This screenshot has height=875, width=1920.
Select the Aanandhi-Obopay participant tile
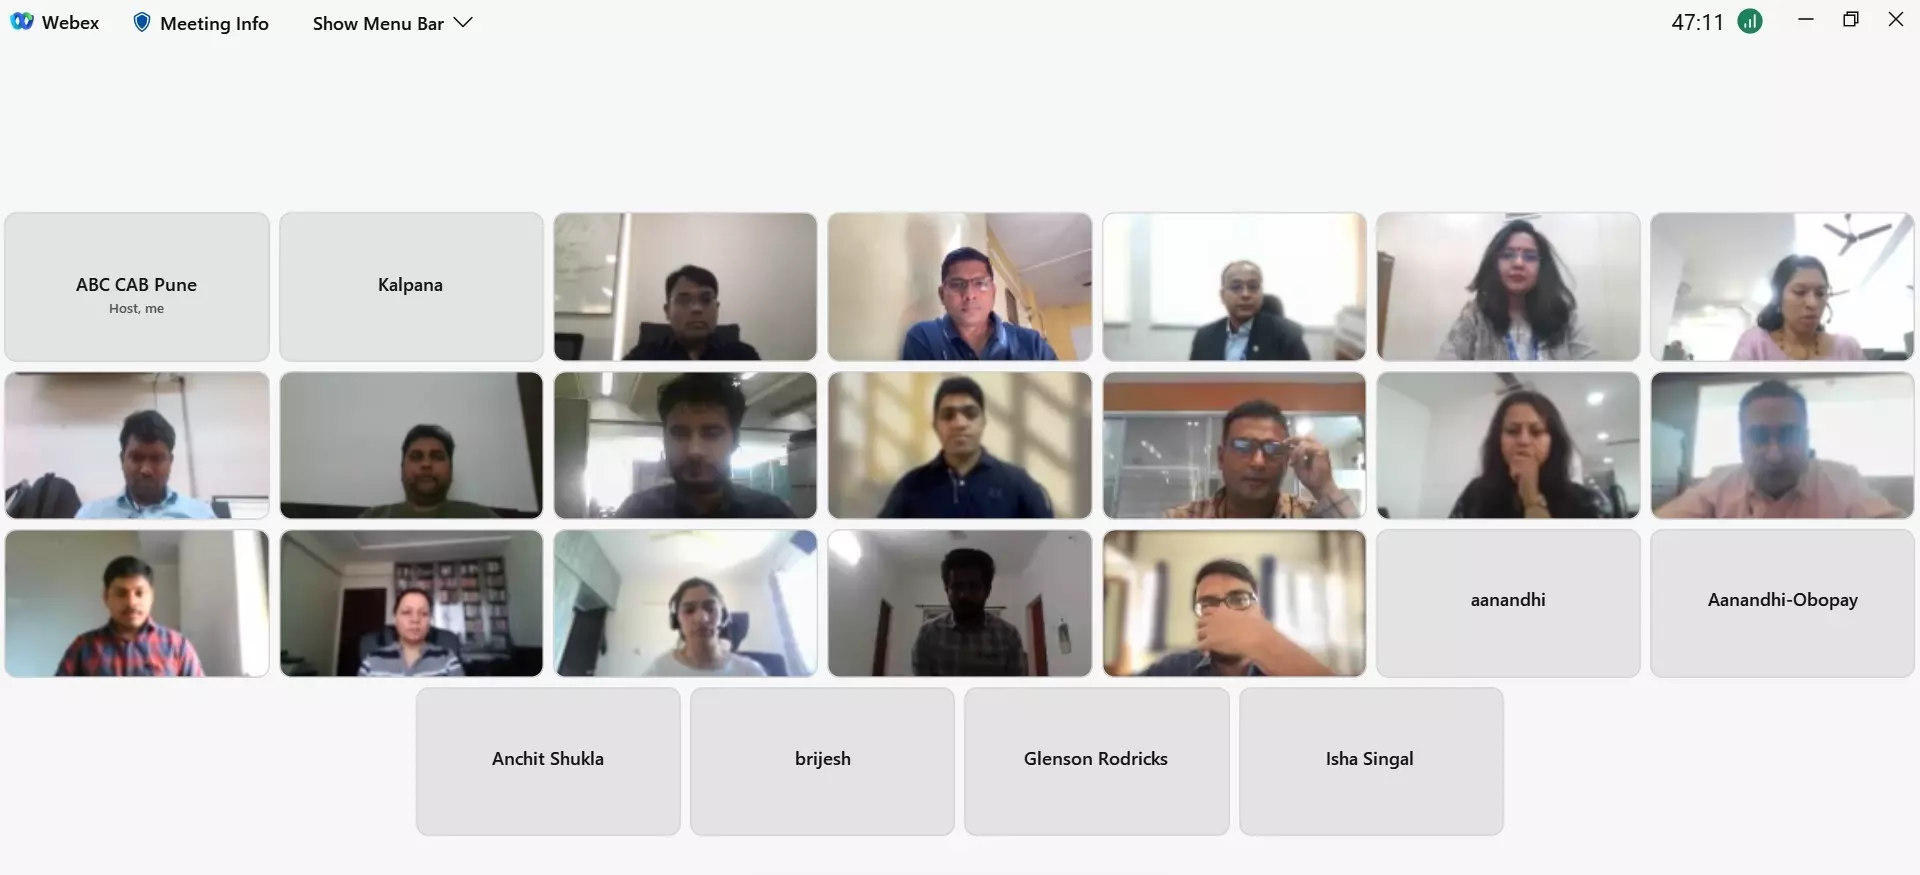coord(1782,603)
